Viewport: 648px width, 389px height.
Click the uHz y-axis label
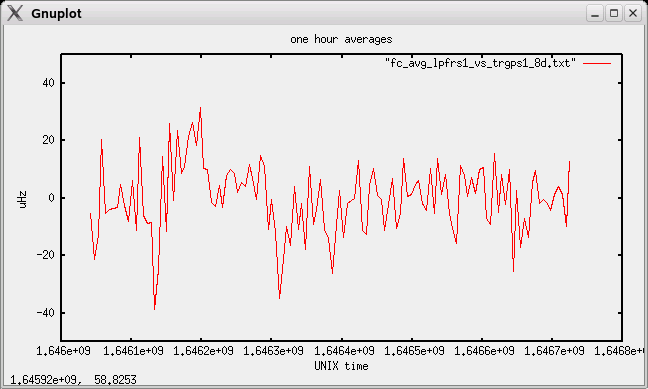click(x=22, y=199)
